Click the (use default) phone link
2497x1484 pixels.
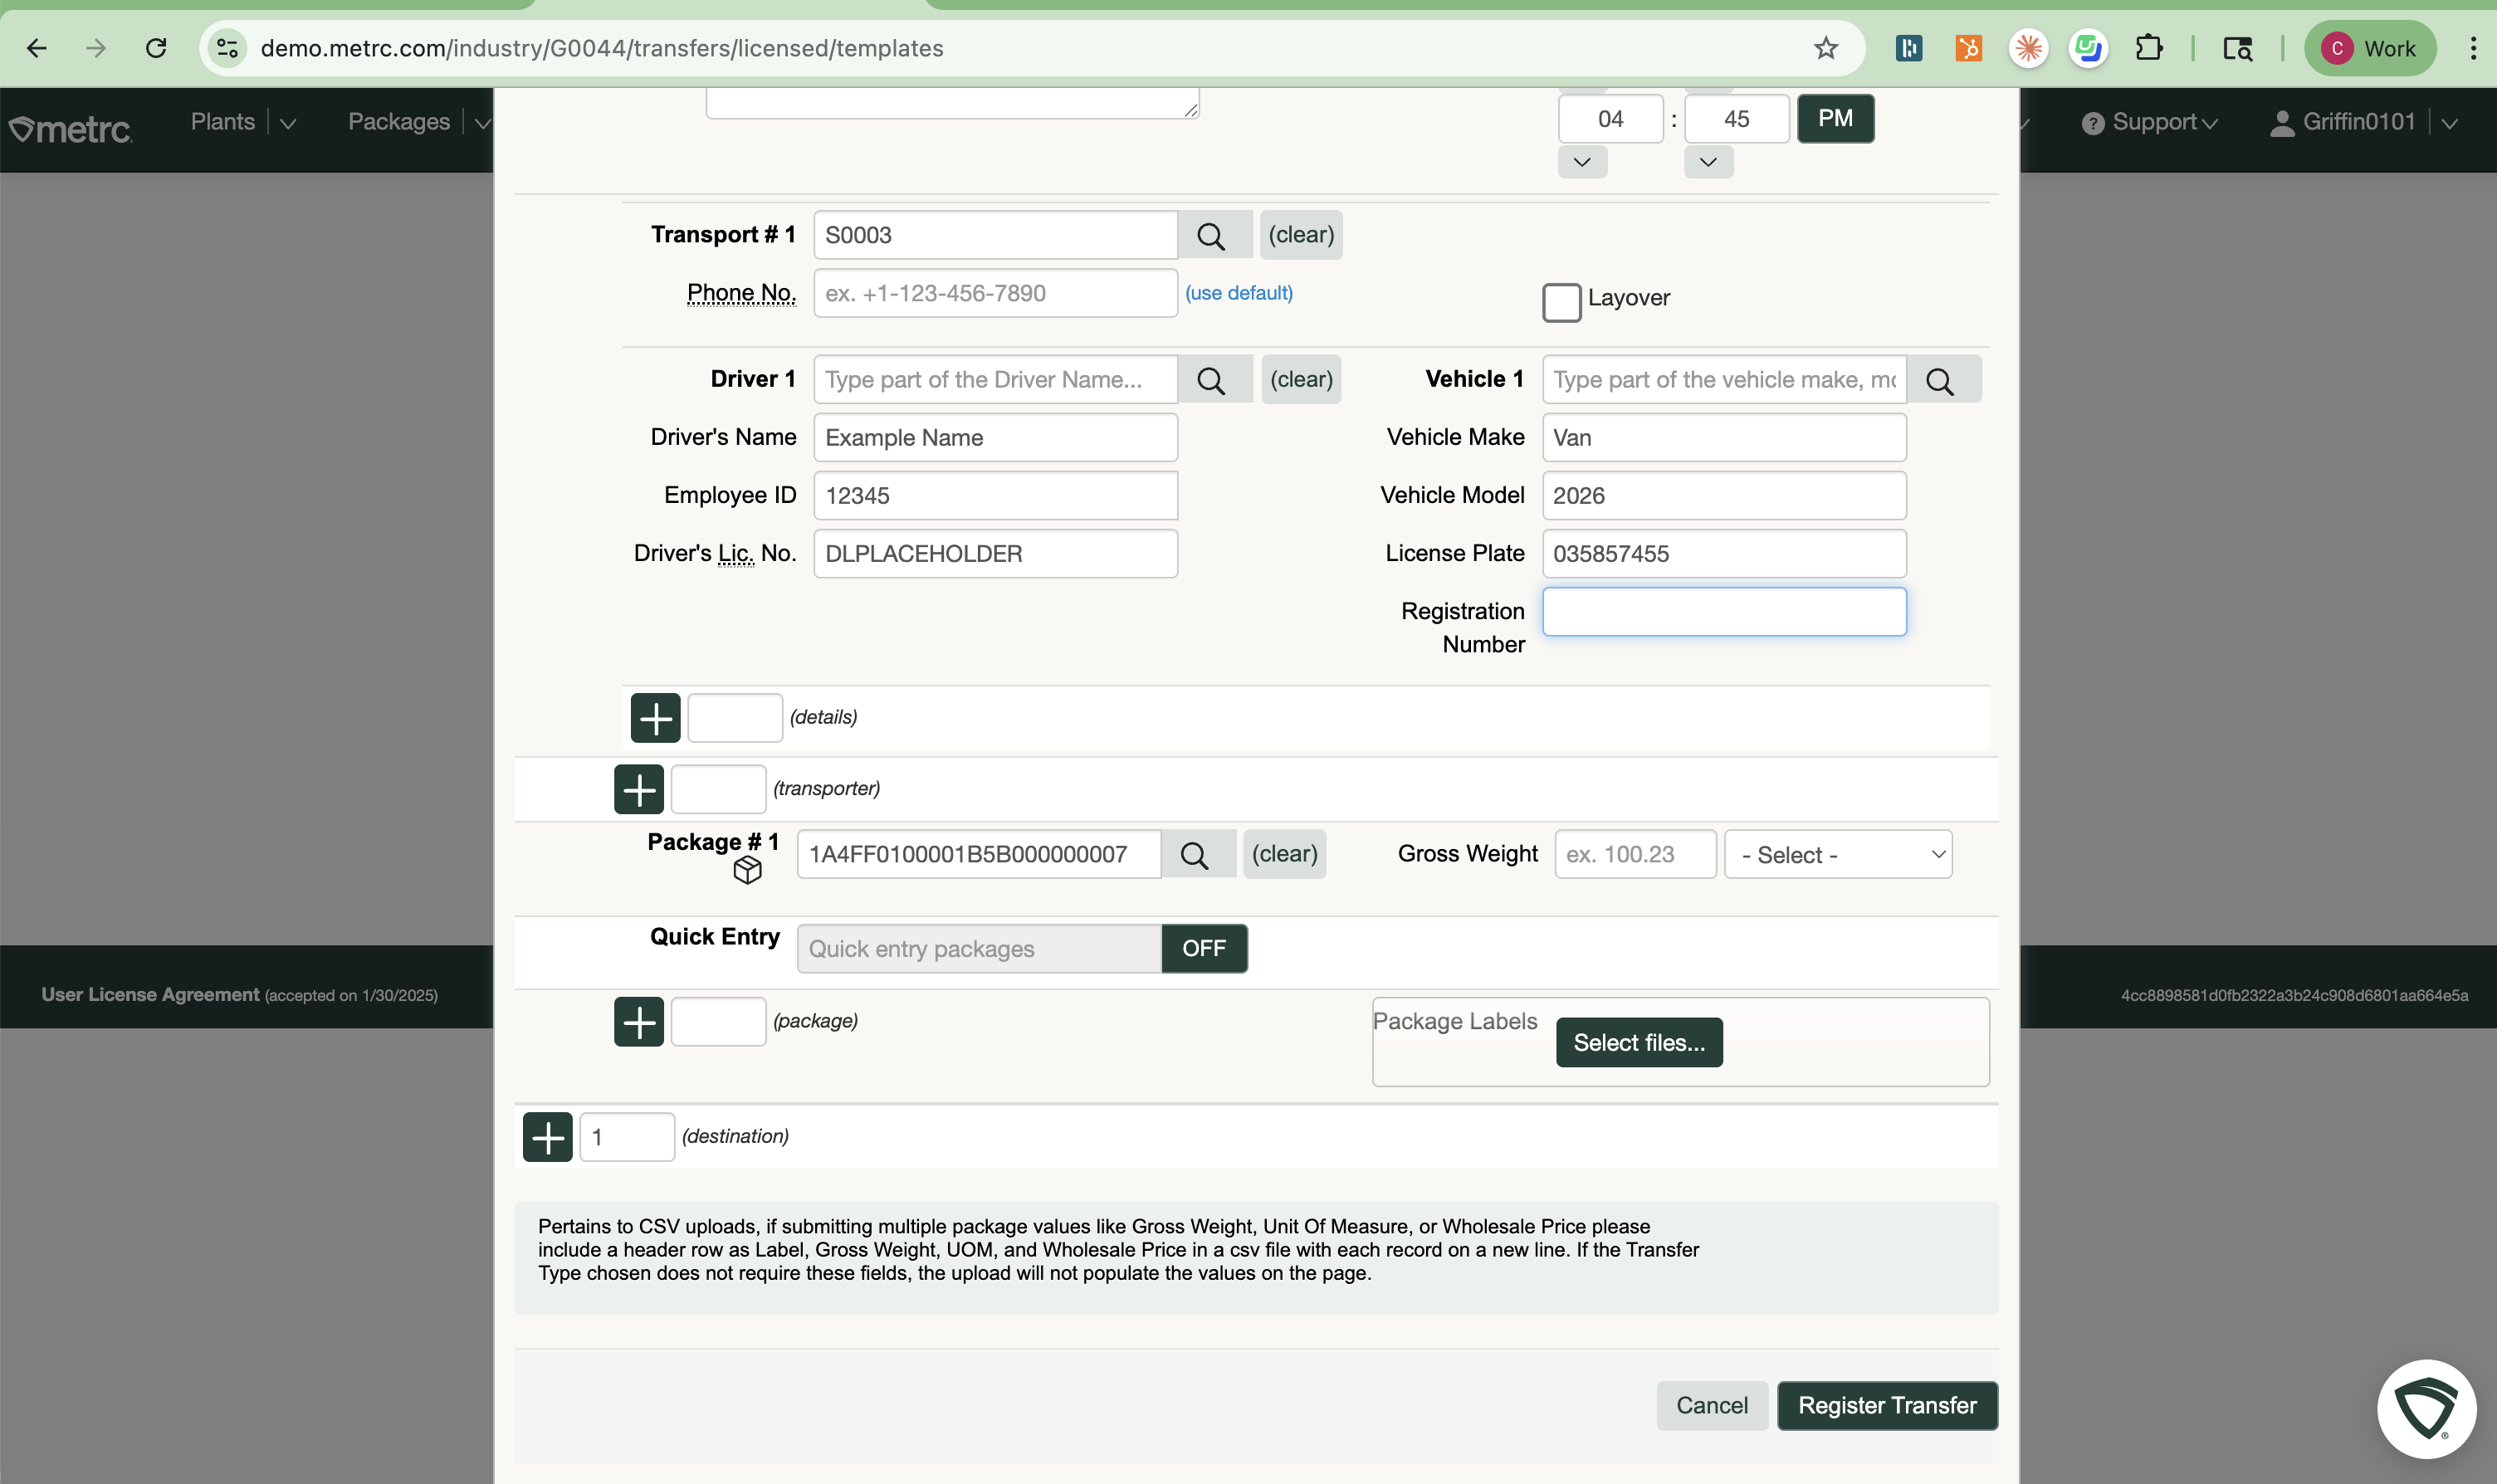(1238, 293)
